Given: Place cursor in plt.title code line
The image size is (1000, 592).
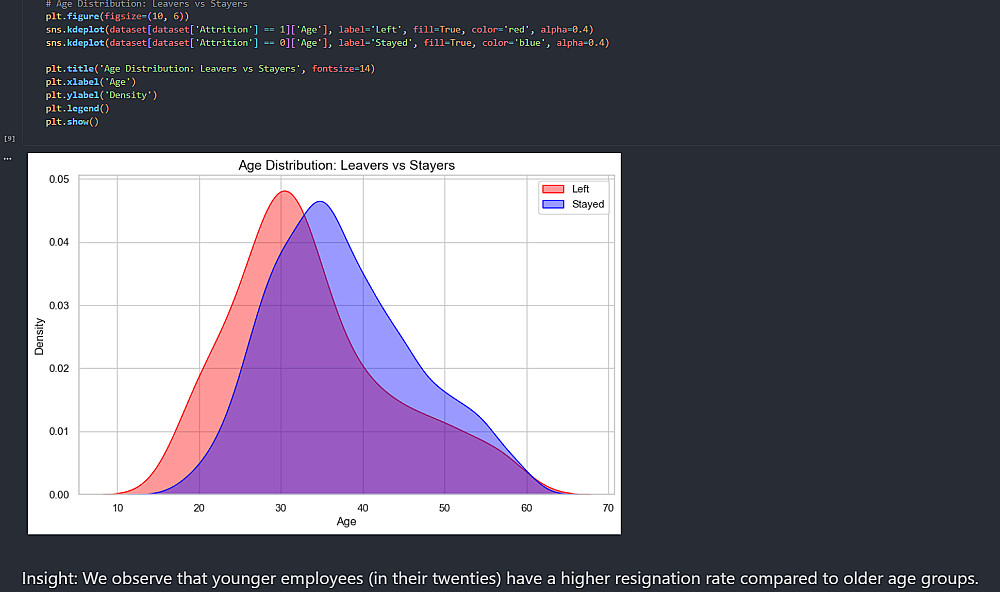Looking at the screenshot, I should [x=210, y=69].
